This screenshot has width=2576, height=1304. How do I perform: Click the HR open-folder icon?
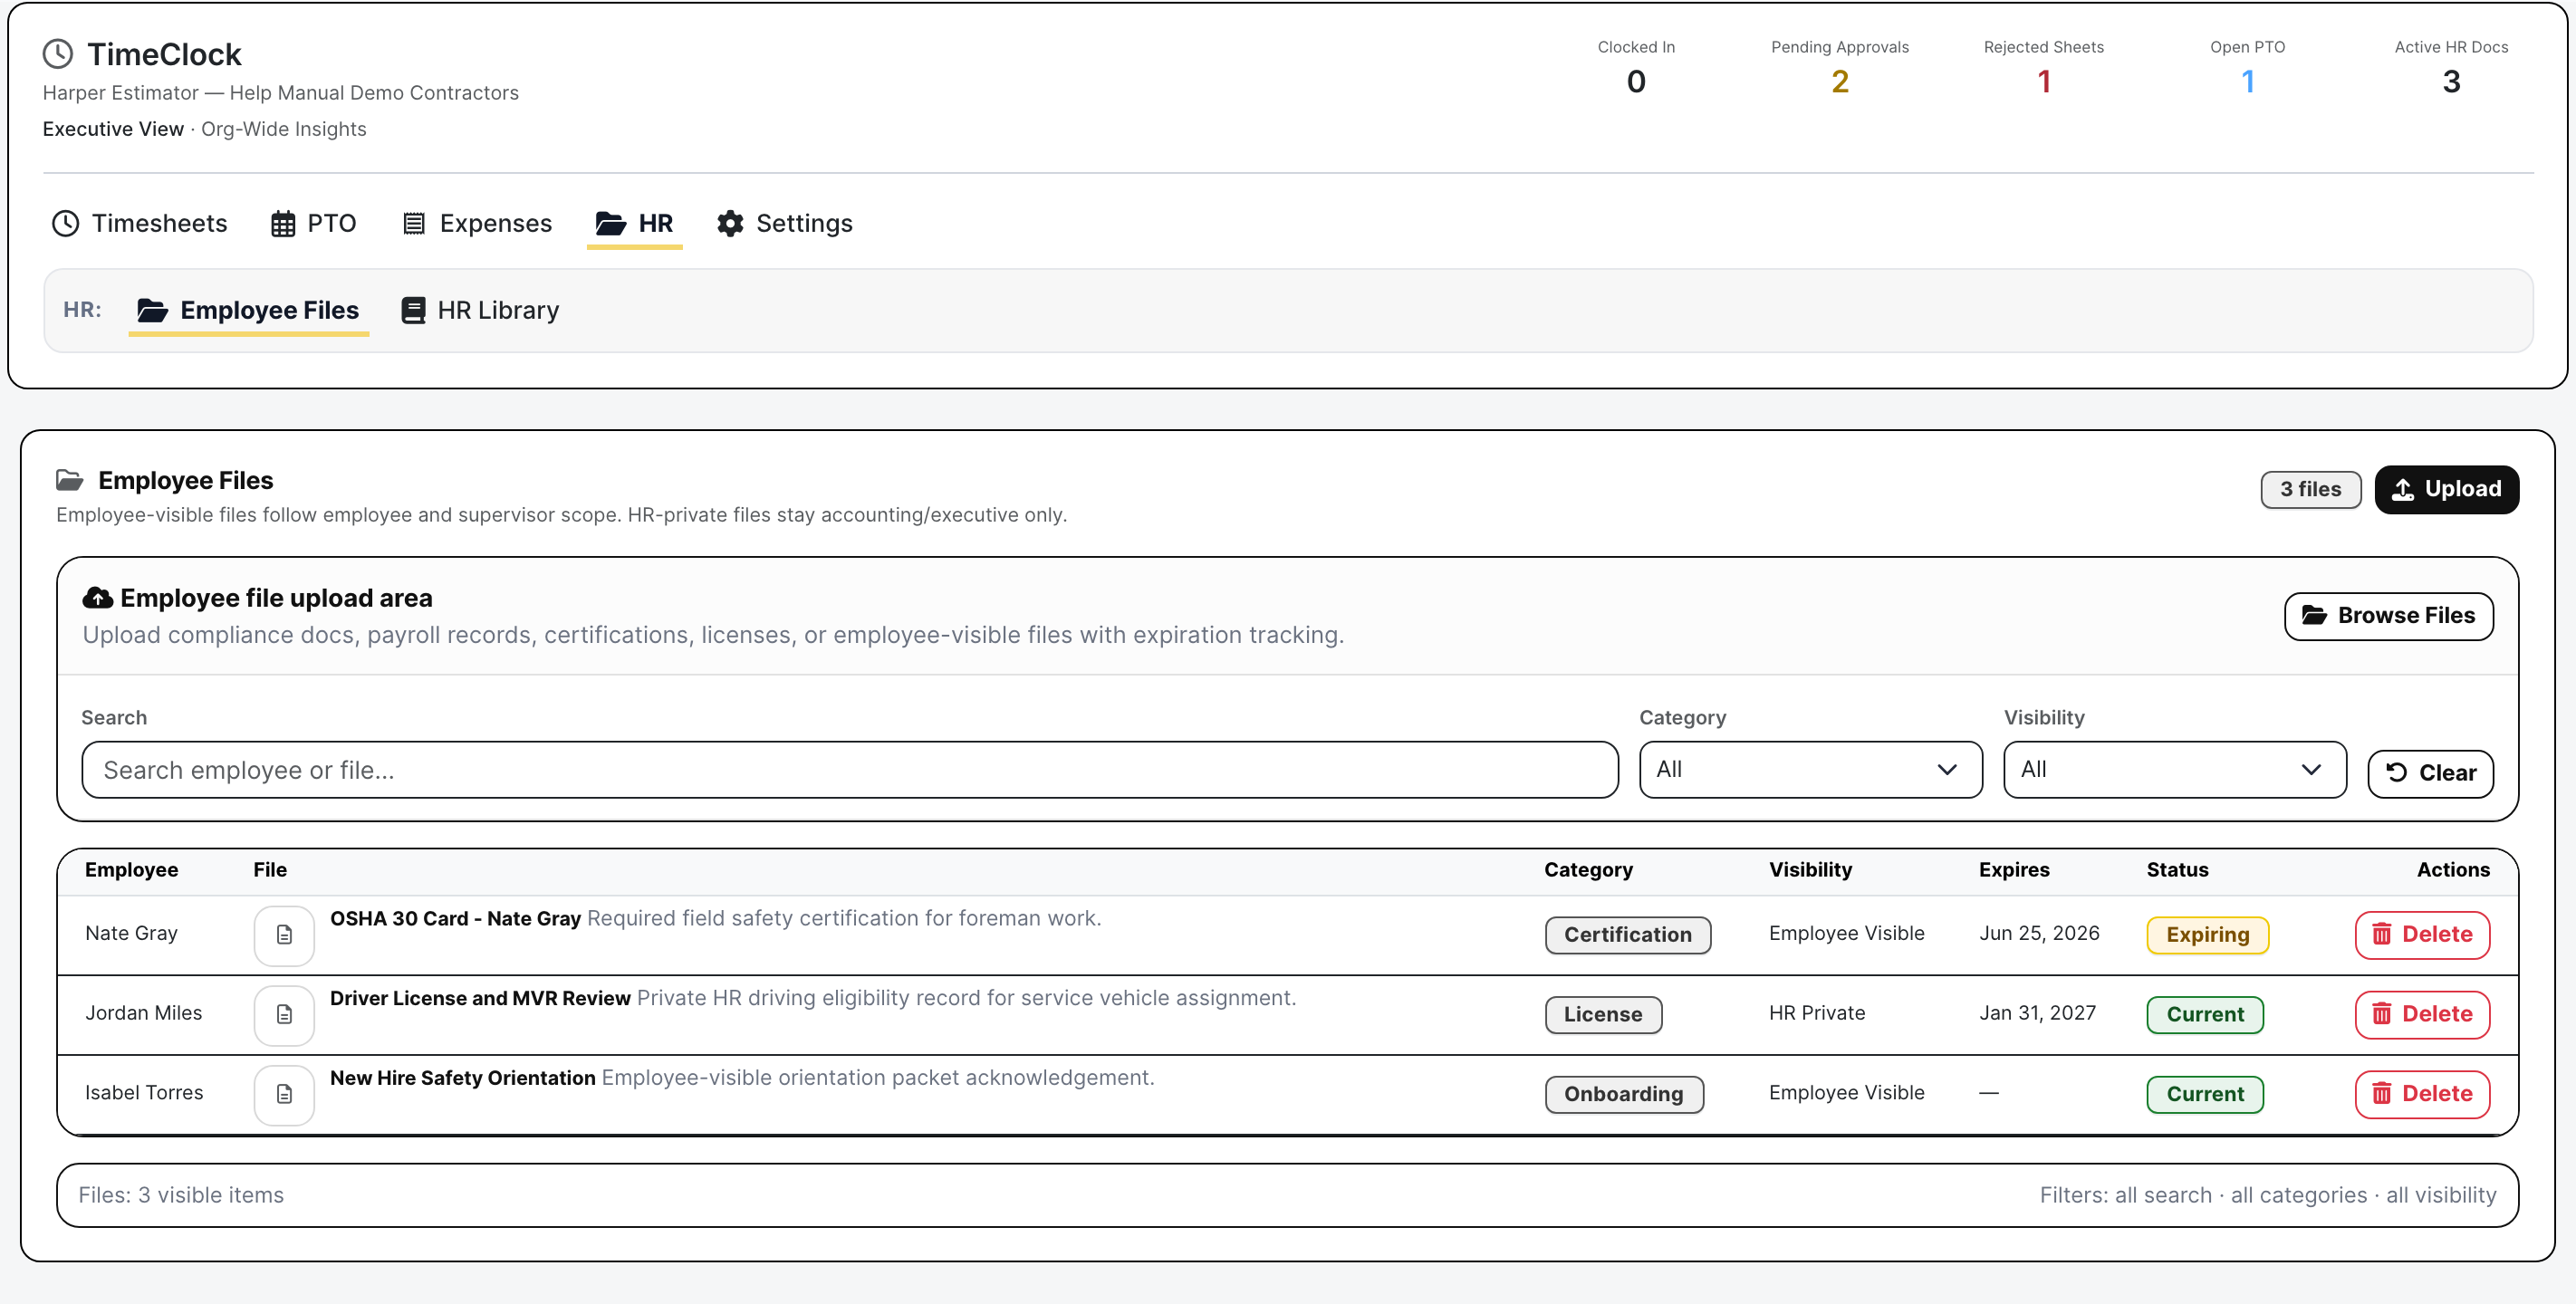[x=611, y=223]
